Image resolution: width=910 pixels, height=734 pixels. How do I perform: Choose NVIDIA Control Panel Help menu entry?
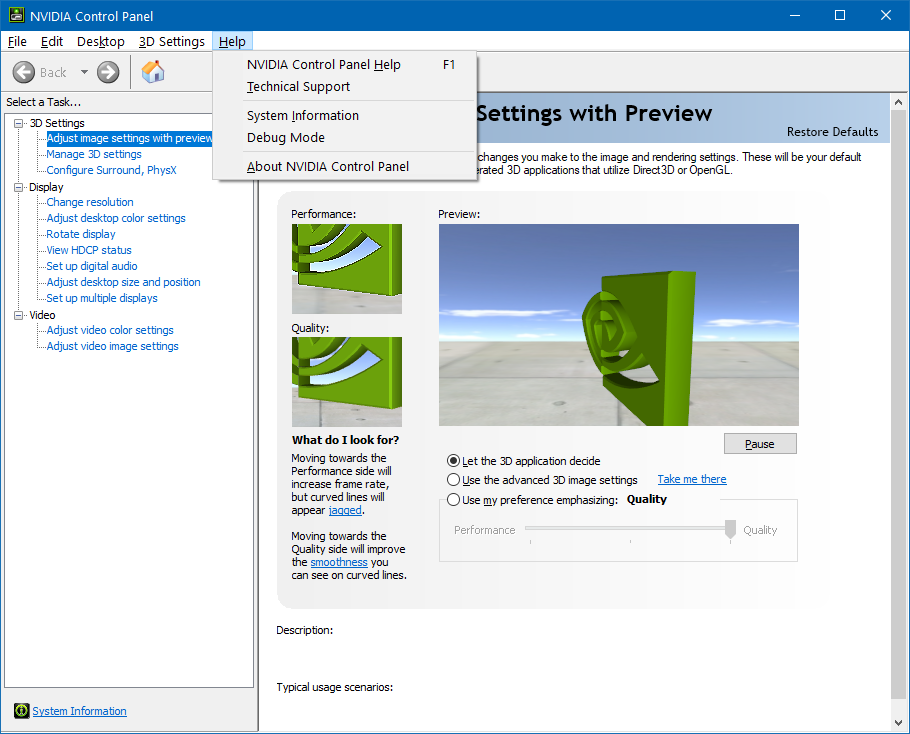[x=345, y=64]
